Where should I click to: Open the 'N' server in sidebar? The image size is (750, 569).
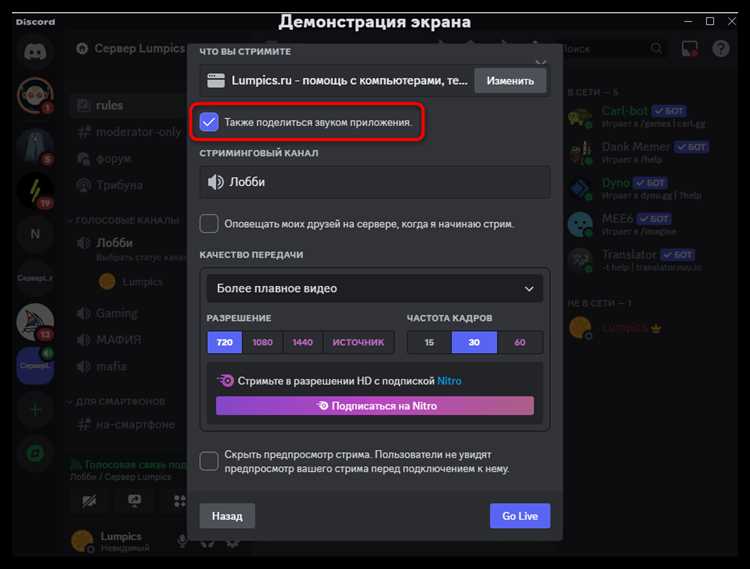coord(35,234)
